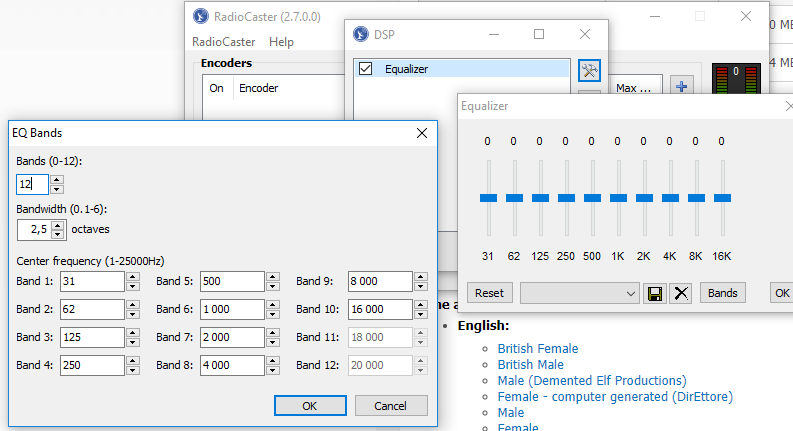Add an encoder with the blue plus icon
The image size is (793, 431).
pos(682,87)
